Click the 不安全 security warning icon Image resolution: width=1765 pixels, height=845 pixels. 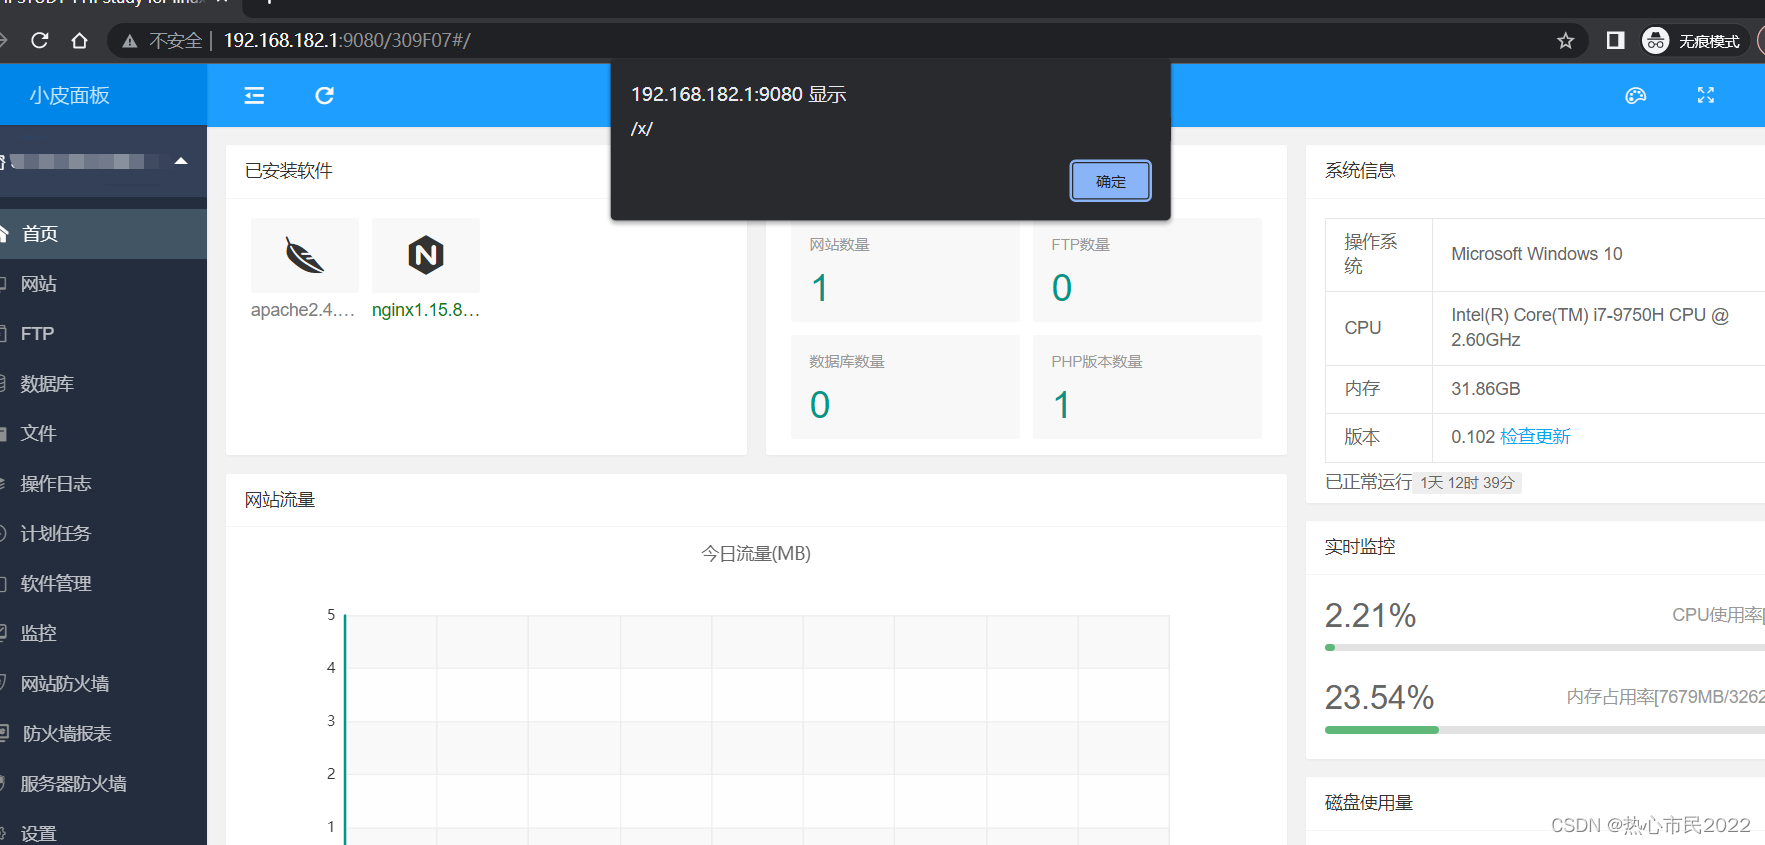point(130,41)
